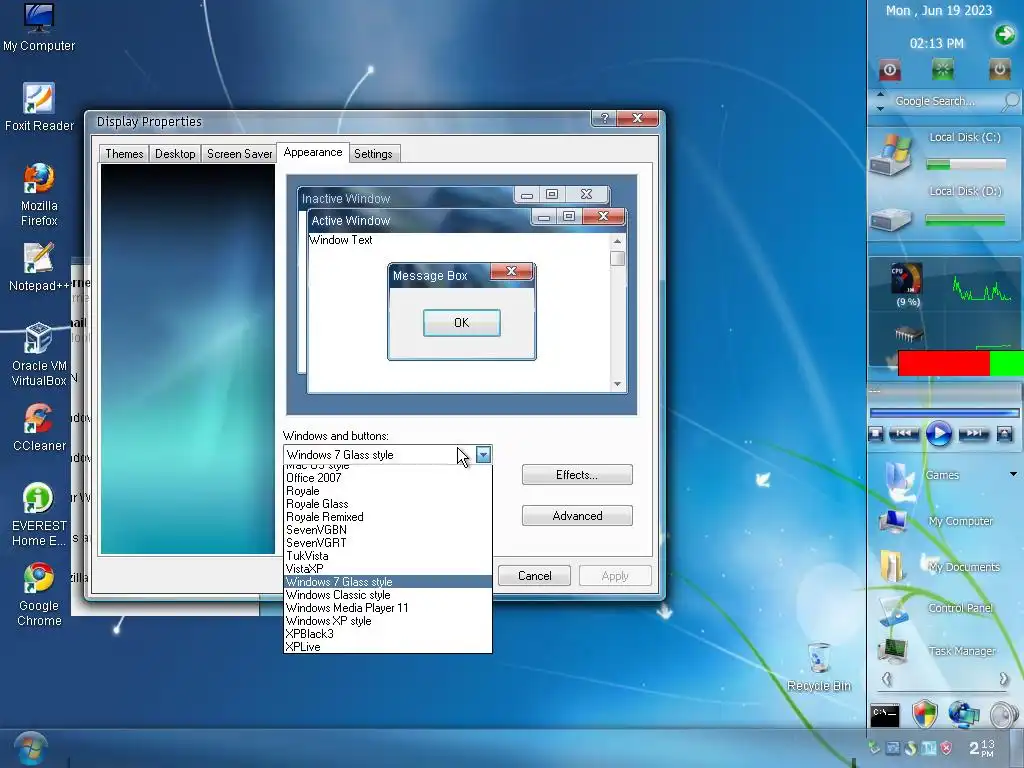Click the security shield sidebar icon
Screen dimensions: 1024x768
pos(925,714)
